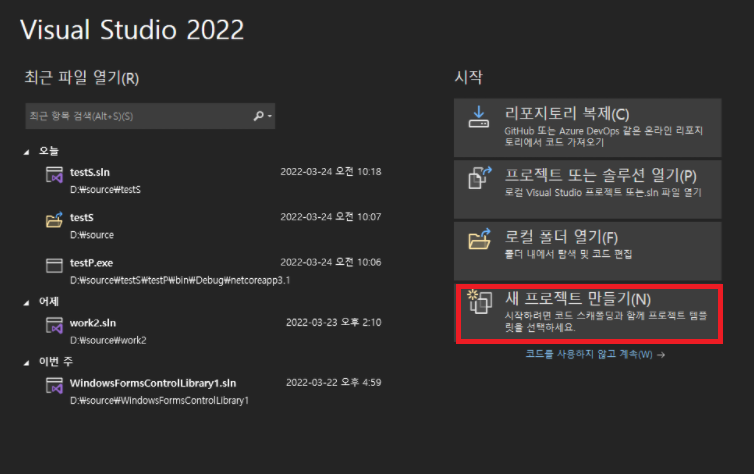Click the 로컬 Visual Studio 프로젝트 description text

coord(603,192)
